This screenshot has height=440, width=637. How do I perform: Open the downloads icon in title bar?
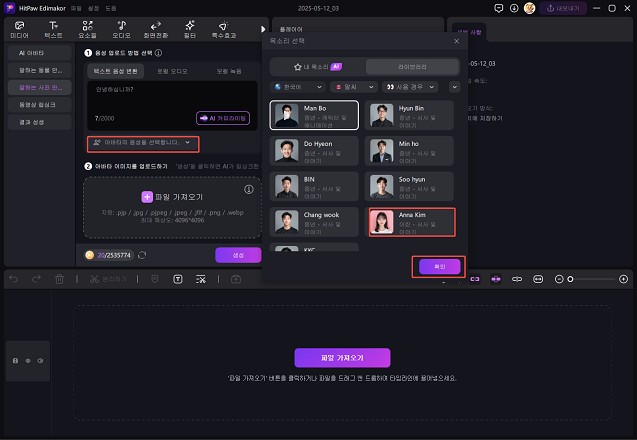(514, 8)
